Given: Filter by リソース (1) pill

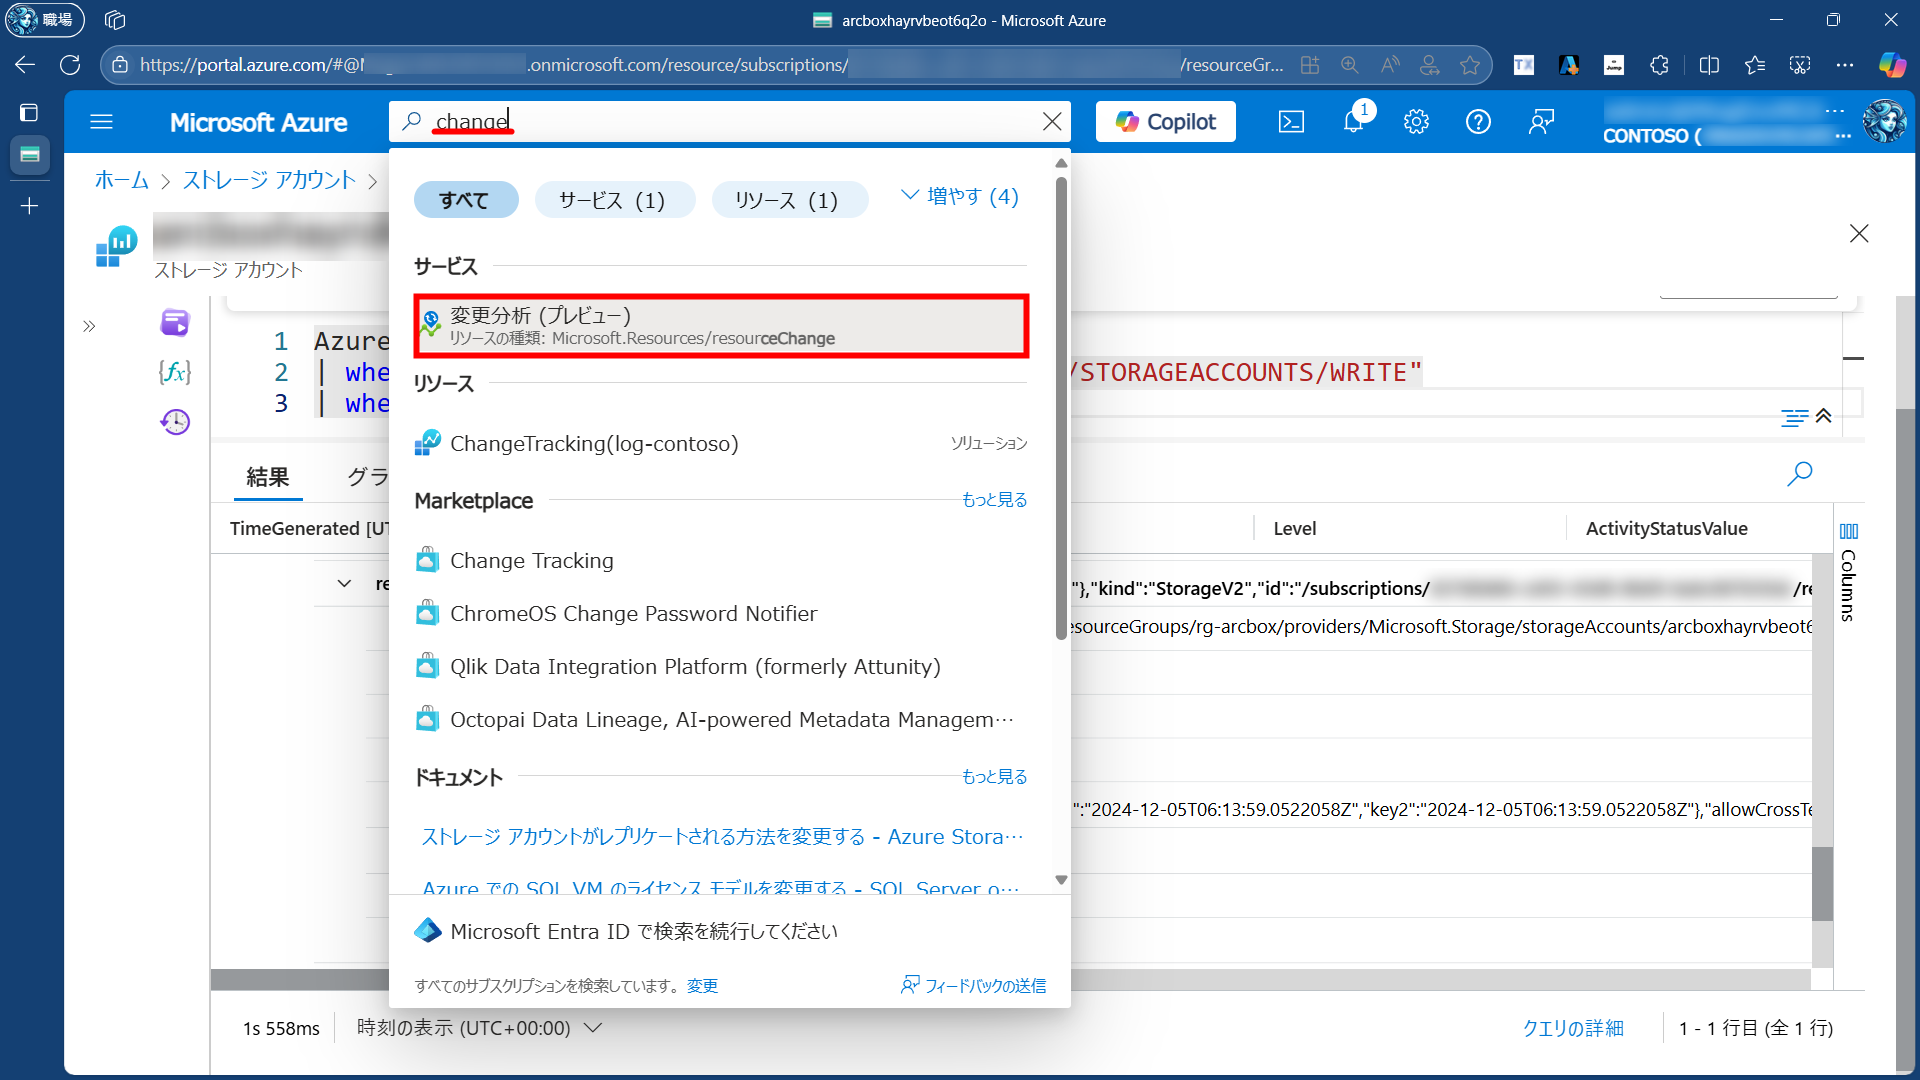Looking at the screenshot, I should pyautogui.click(x=787, y=200).
